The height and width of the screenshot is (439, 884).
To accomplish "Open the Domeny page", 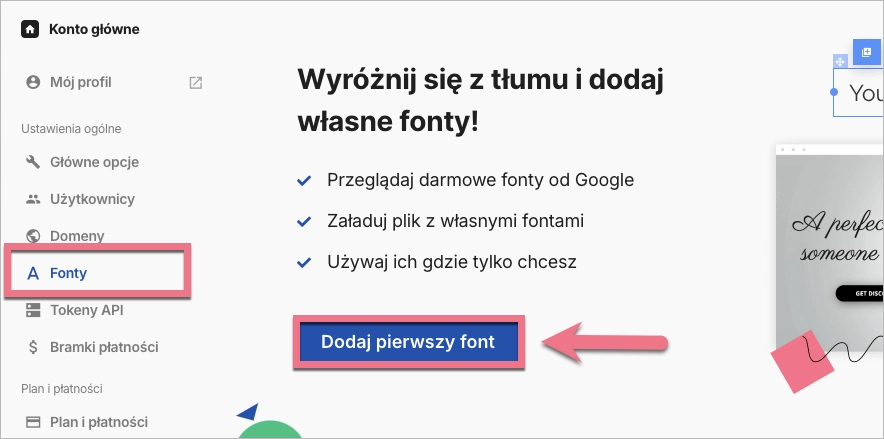I will pos(77,236).
